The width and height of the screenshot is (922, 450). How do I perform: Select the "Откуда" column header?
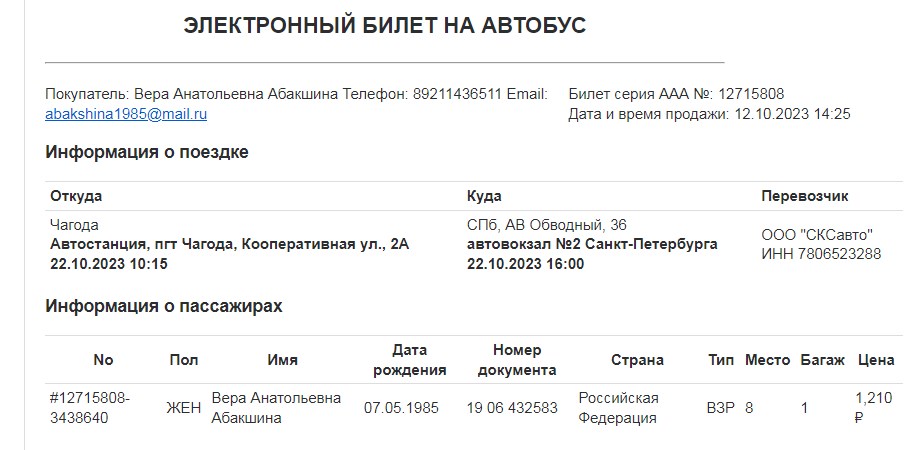click(76, 196)
